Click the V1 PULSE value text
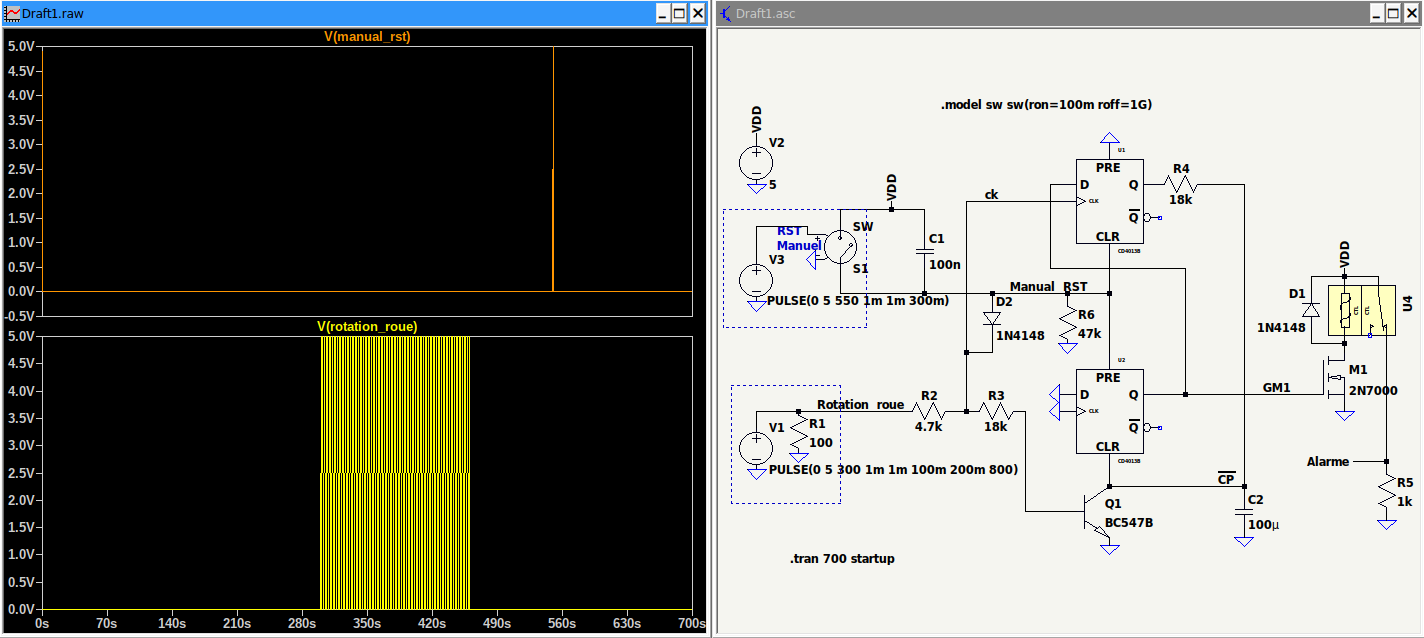The image size is (1424, 638). click(893, 470)
